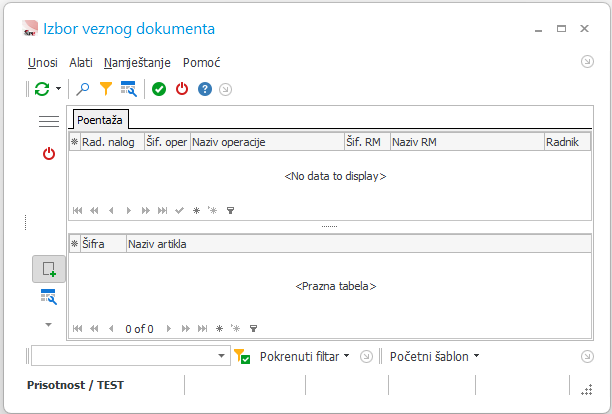Open the refresh button dropdown arrow
Viewport: 612px width, 414px height.
pyautogui.click(x=58, y=89)
